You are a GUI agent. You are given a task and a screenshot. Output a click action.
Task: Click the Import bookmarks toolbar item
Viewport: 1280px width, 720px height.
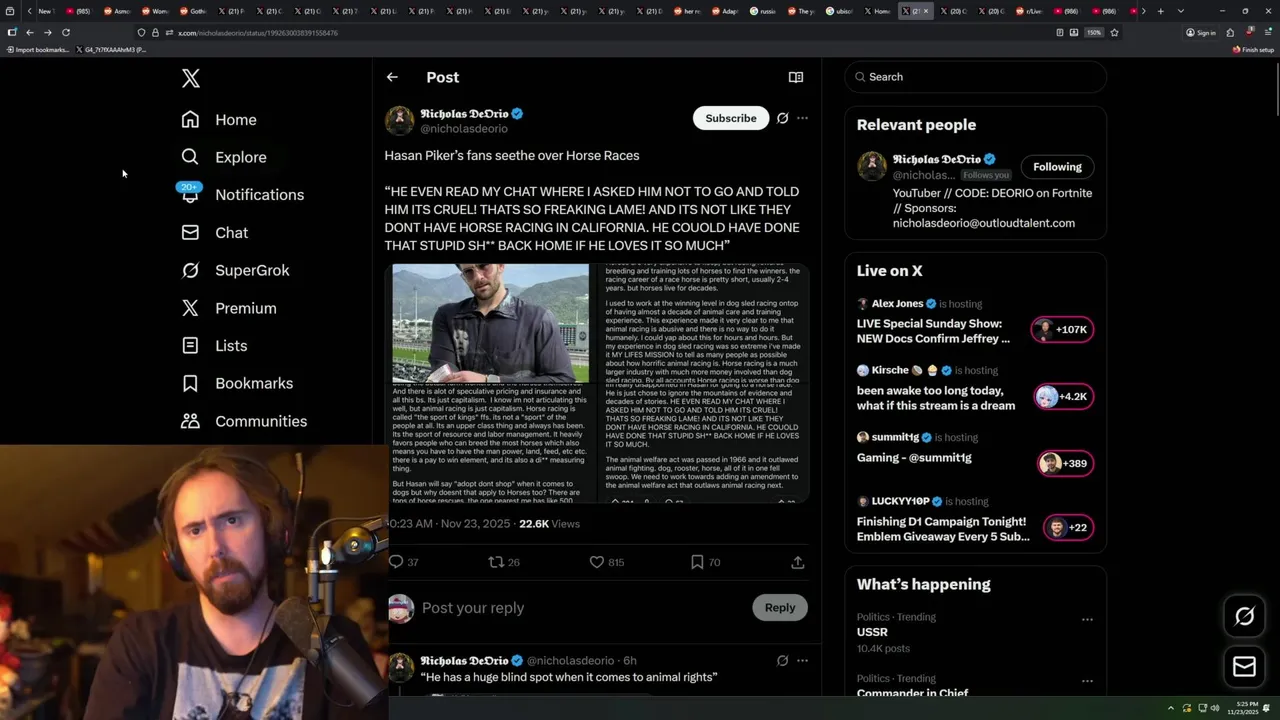point(37,50)
